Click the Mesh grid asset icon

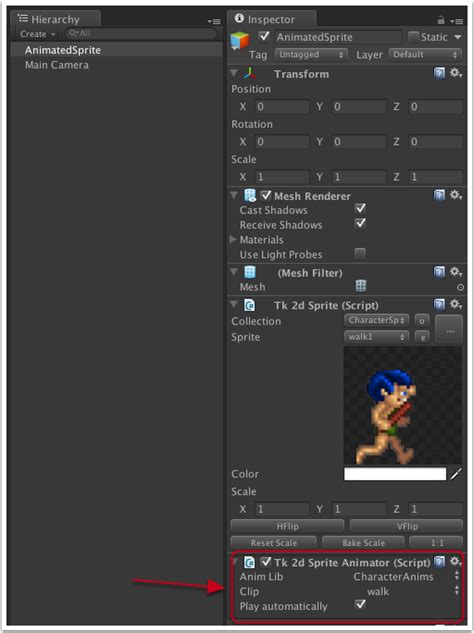361,286
